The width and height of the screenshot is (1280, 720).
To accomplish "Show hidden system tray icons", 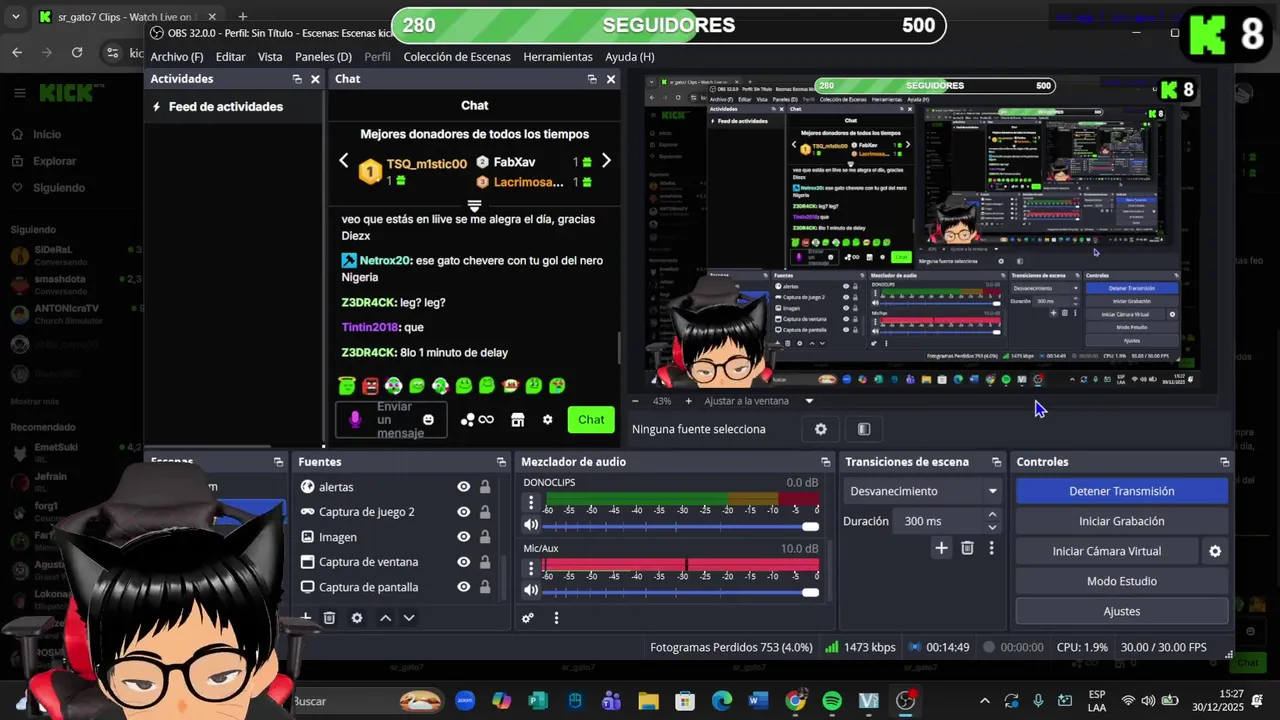I will [985, 701].
